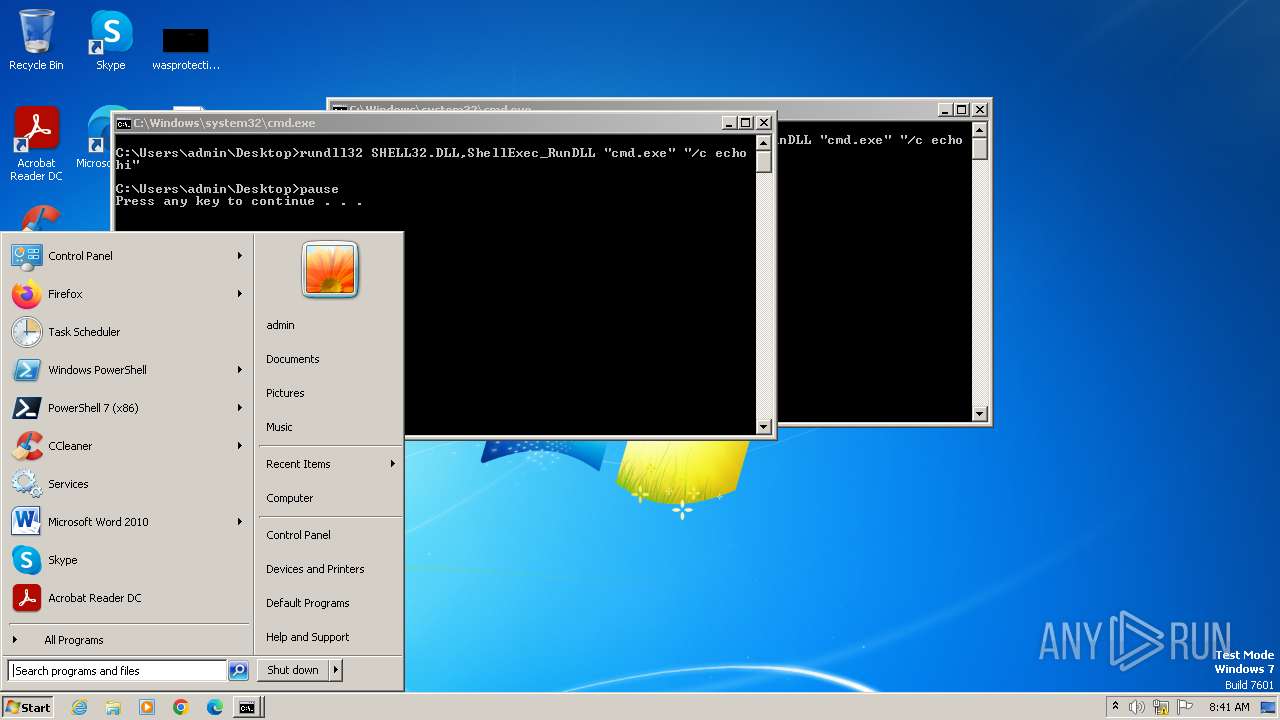
Task: Click back cmd window scroll up arrow
Action: pos(980,130)
